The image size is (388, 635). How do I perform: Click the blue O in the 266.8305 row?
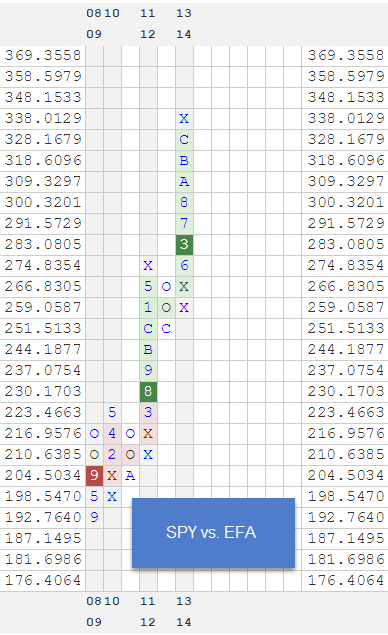(166, 287)
